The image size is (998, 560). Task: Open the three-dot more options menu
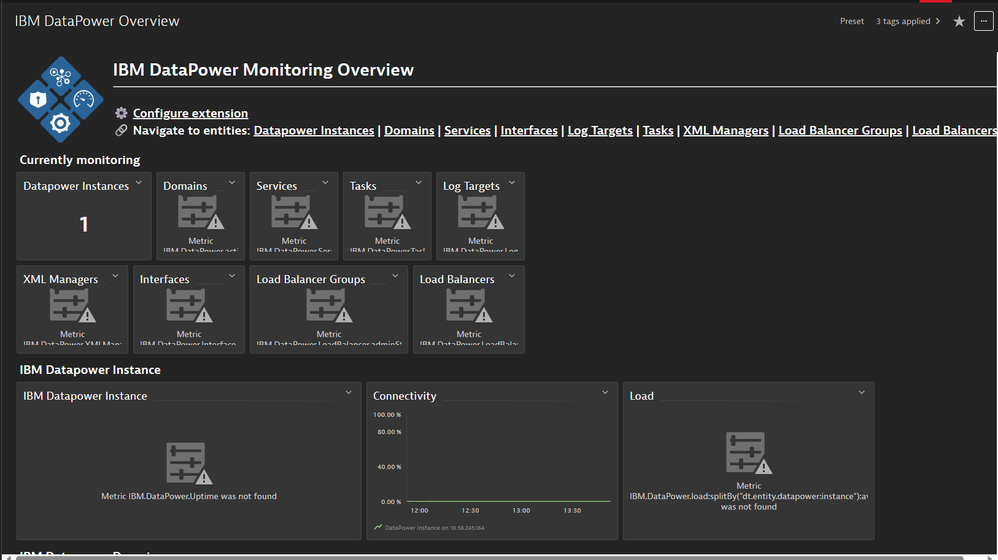click(x=982, y=21)
